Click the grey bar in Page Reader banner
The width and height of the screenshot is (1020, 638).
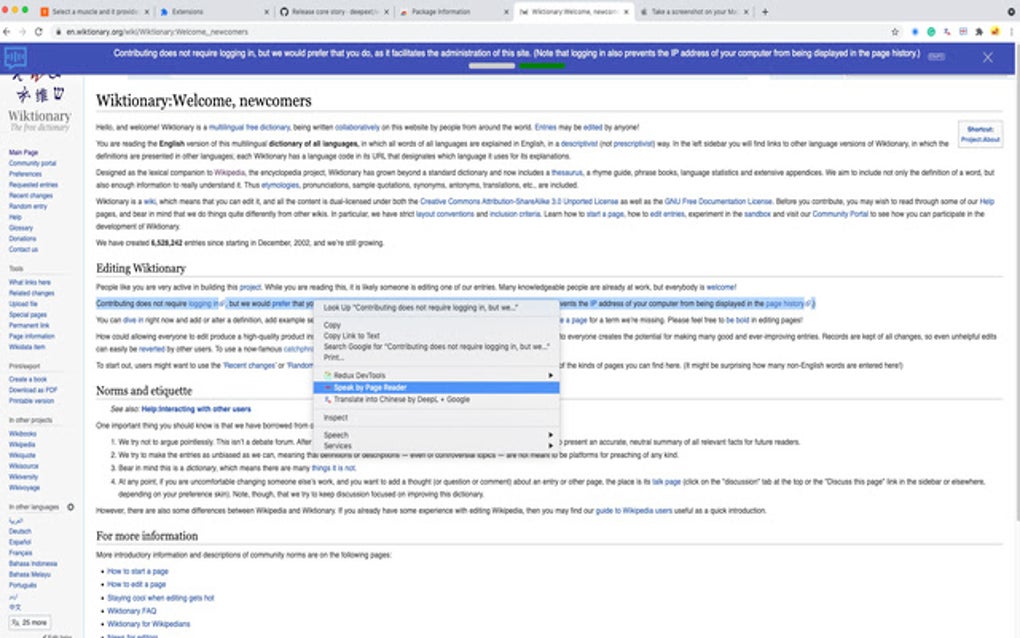492,66
